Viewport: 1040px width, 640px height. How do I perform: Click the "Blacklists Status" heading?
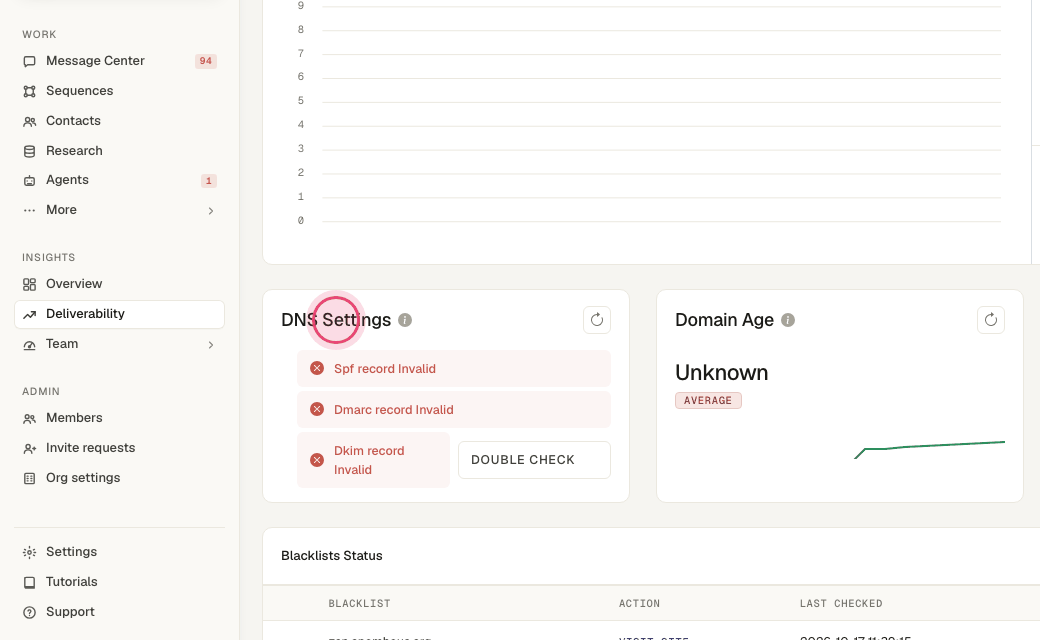click(x=332, y=556)
